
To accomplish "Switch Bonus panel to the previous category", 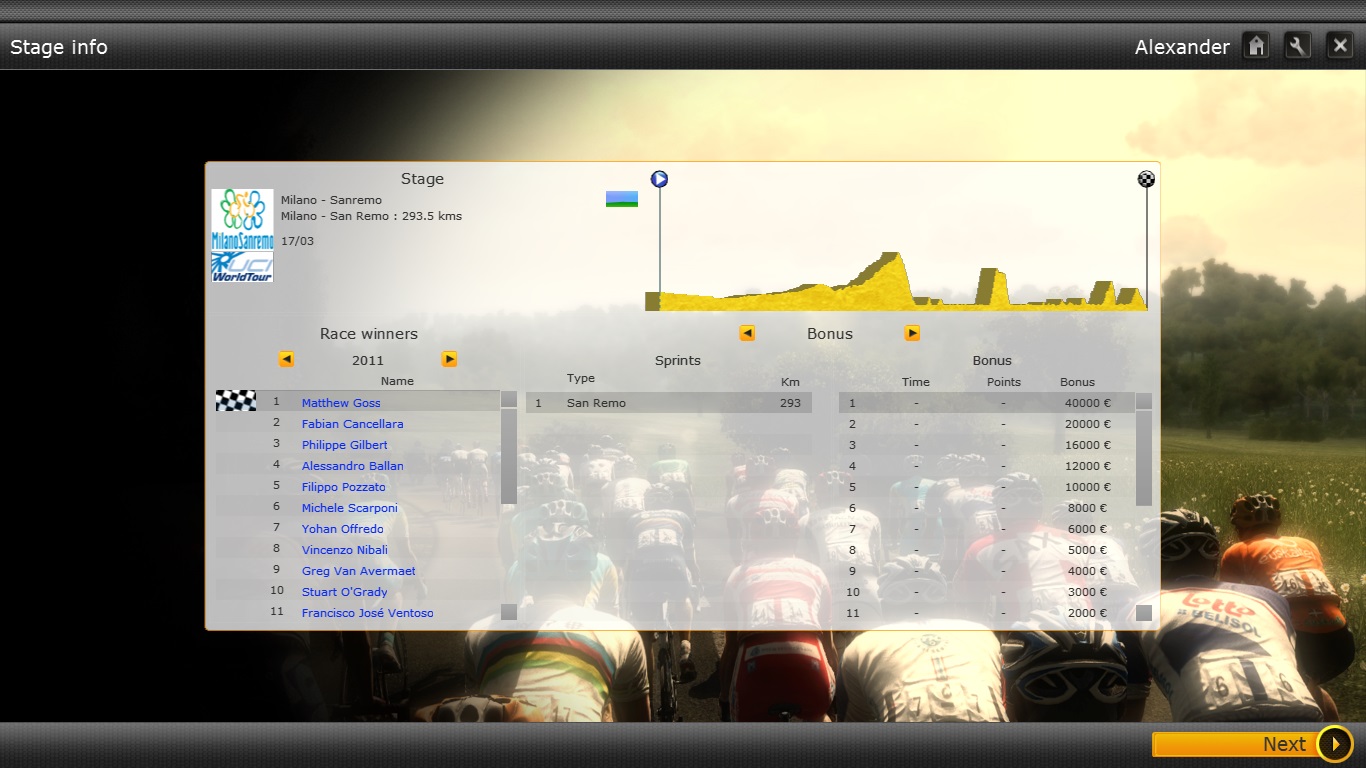I will click(x=747, y=334).
